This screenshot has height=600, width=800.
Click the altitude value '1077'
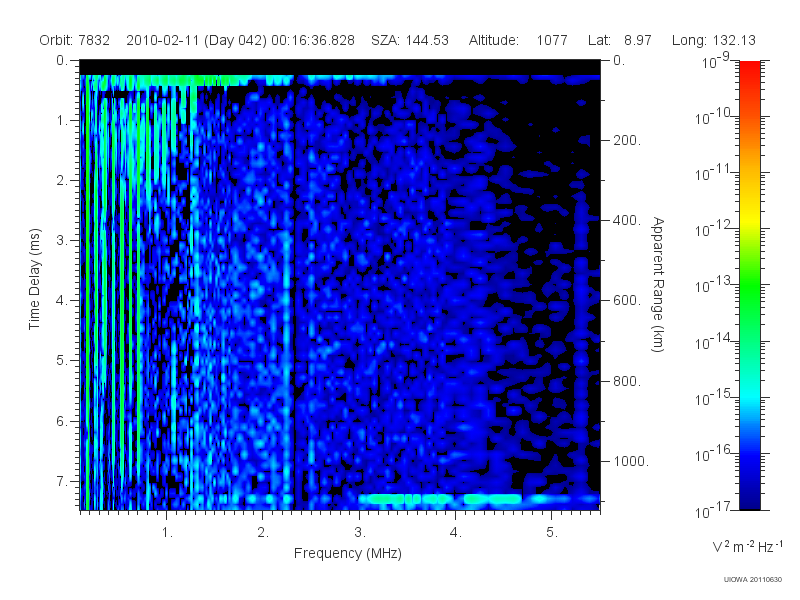click(552, 40)
